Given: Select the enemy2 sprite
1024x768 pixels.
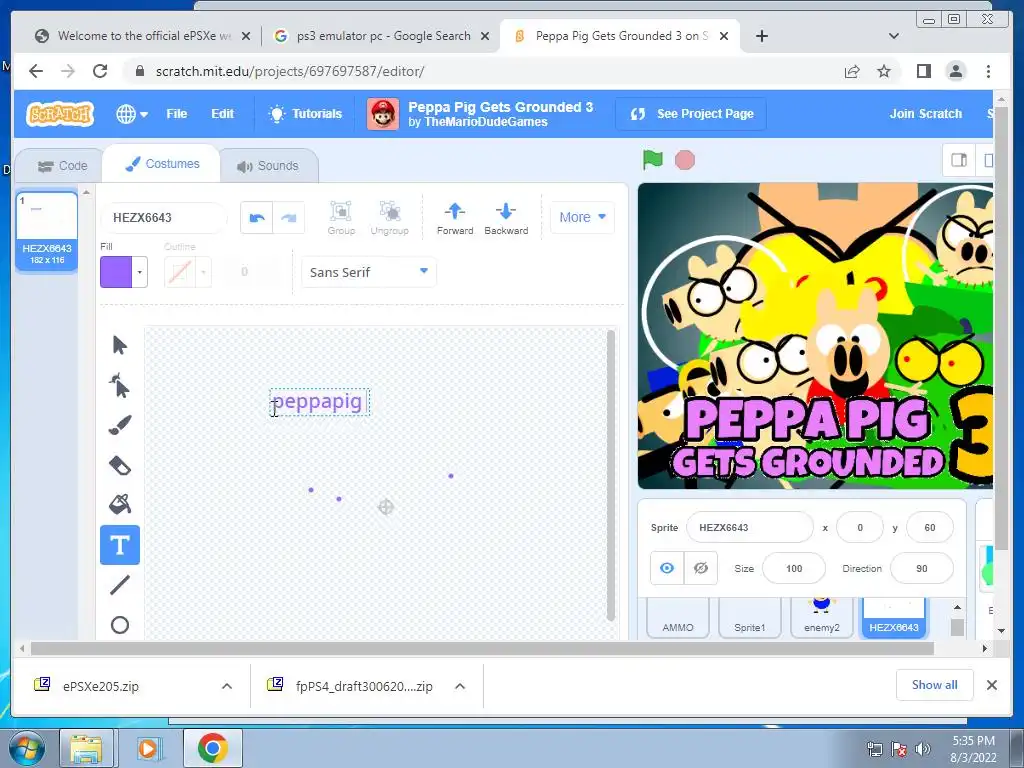Looking at the screenshot, I should tap(822, 616).
